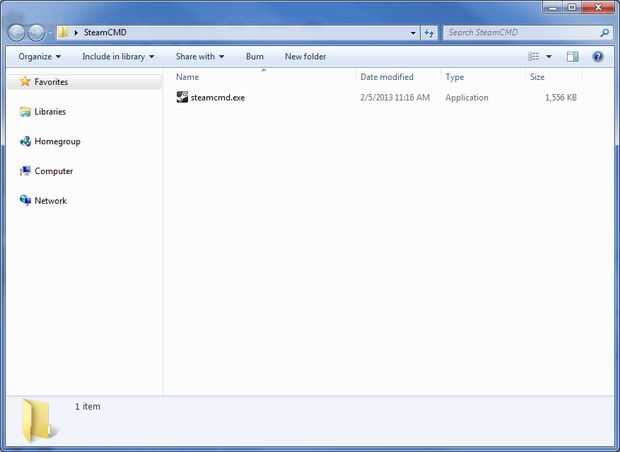
Task: Click the Forward navigation arrow button
Action: [x=36, y=33]
